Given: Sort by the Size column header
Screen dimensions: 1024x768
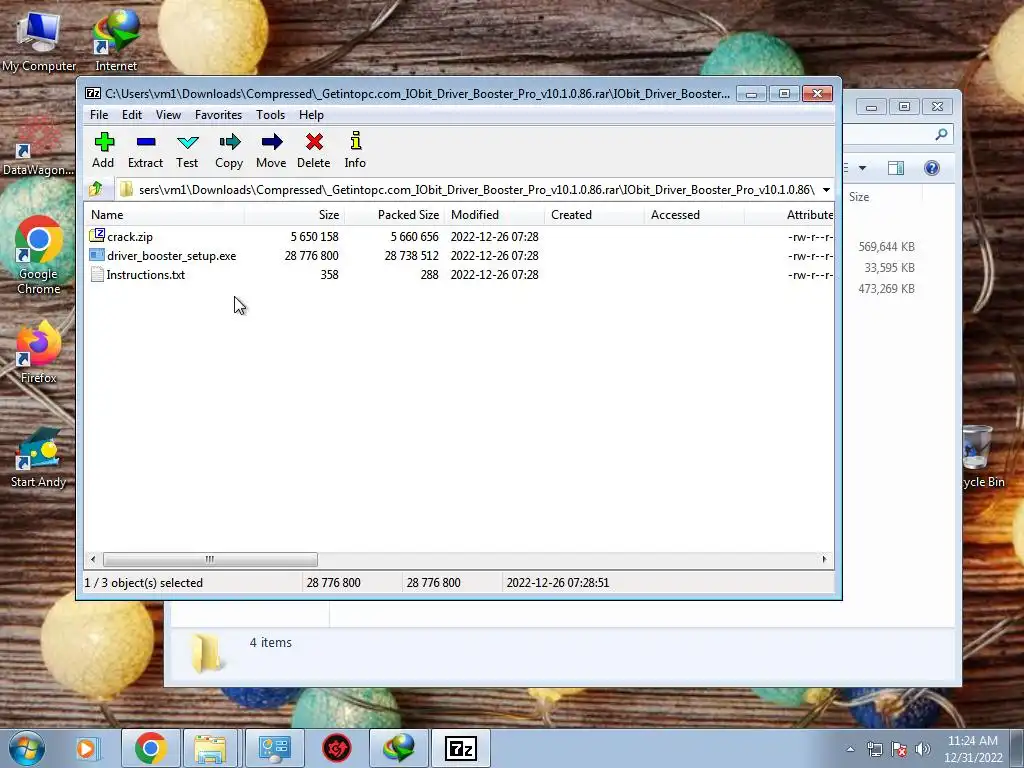Looking at the screenshot, I should pos(295,215).
